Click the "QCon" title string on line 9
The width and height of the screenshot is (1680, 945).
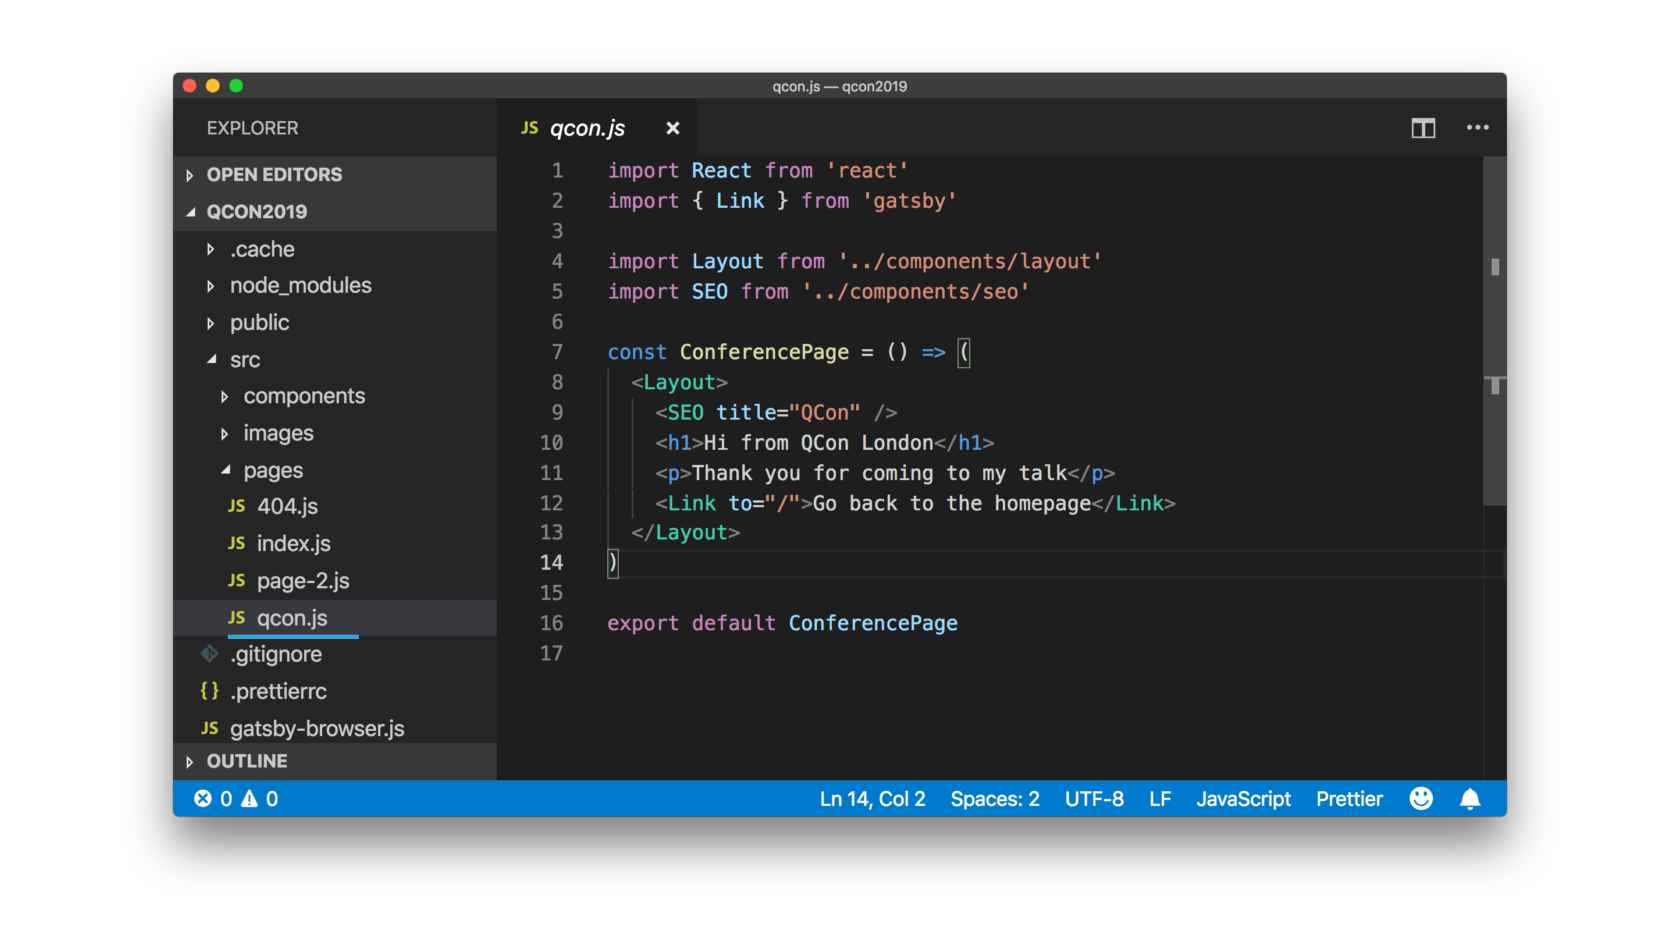824,412
